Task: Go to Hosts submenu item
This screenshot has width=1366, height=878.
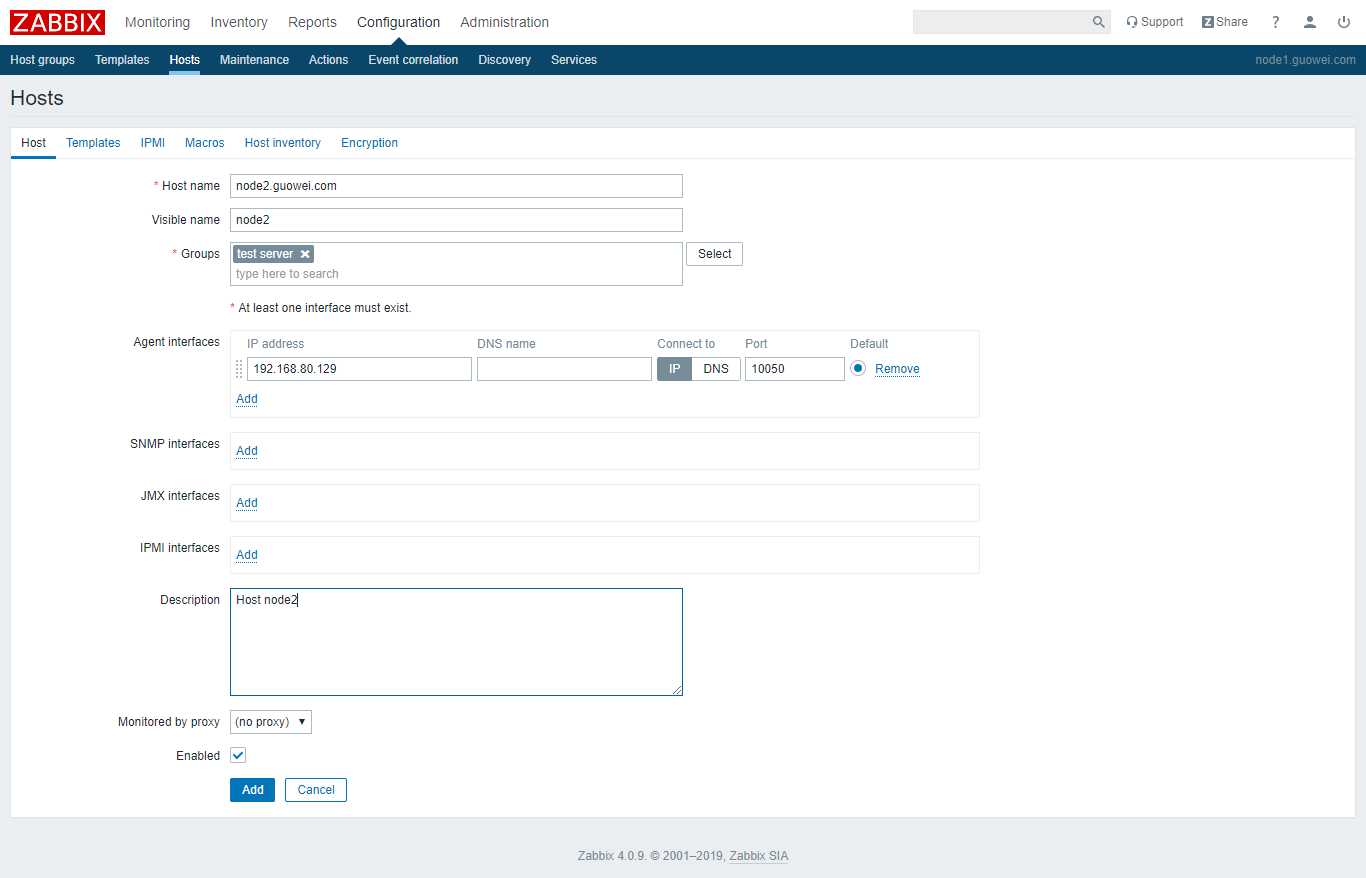Action: pos(185,60)
